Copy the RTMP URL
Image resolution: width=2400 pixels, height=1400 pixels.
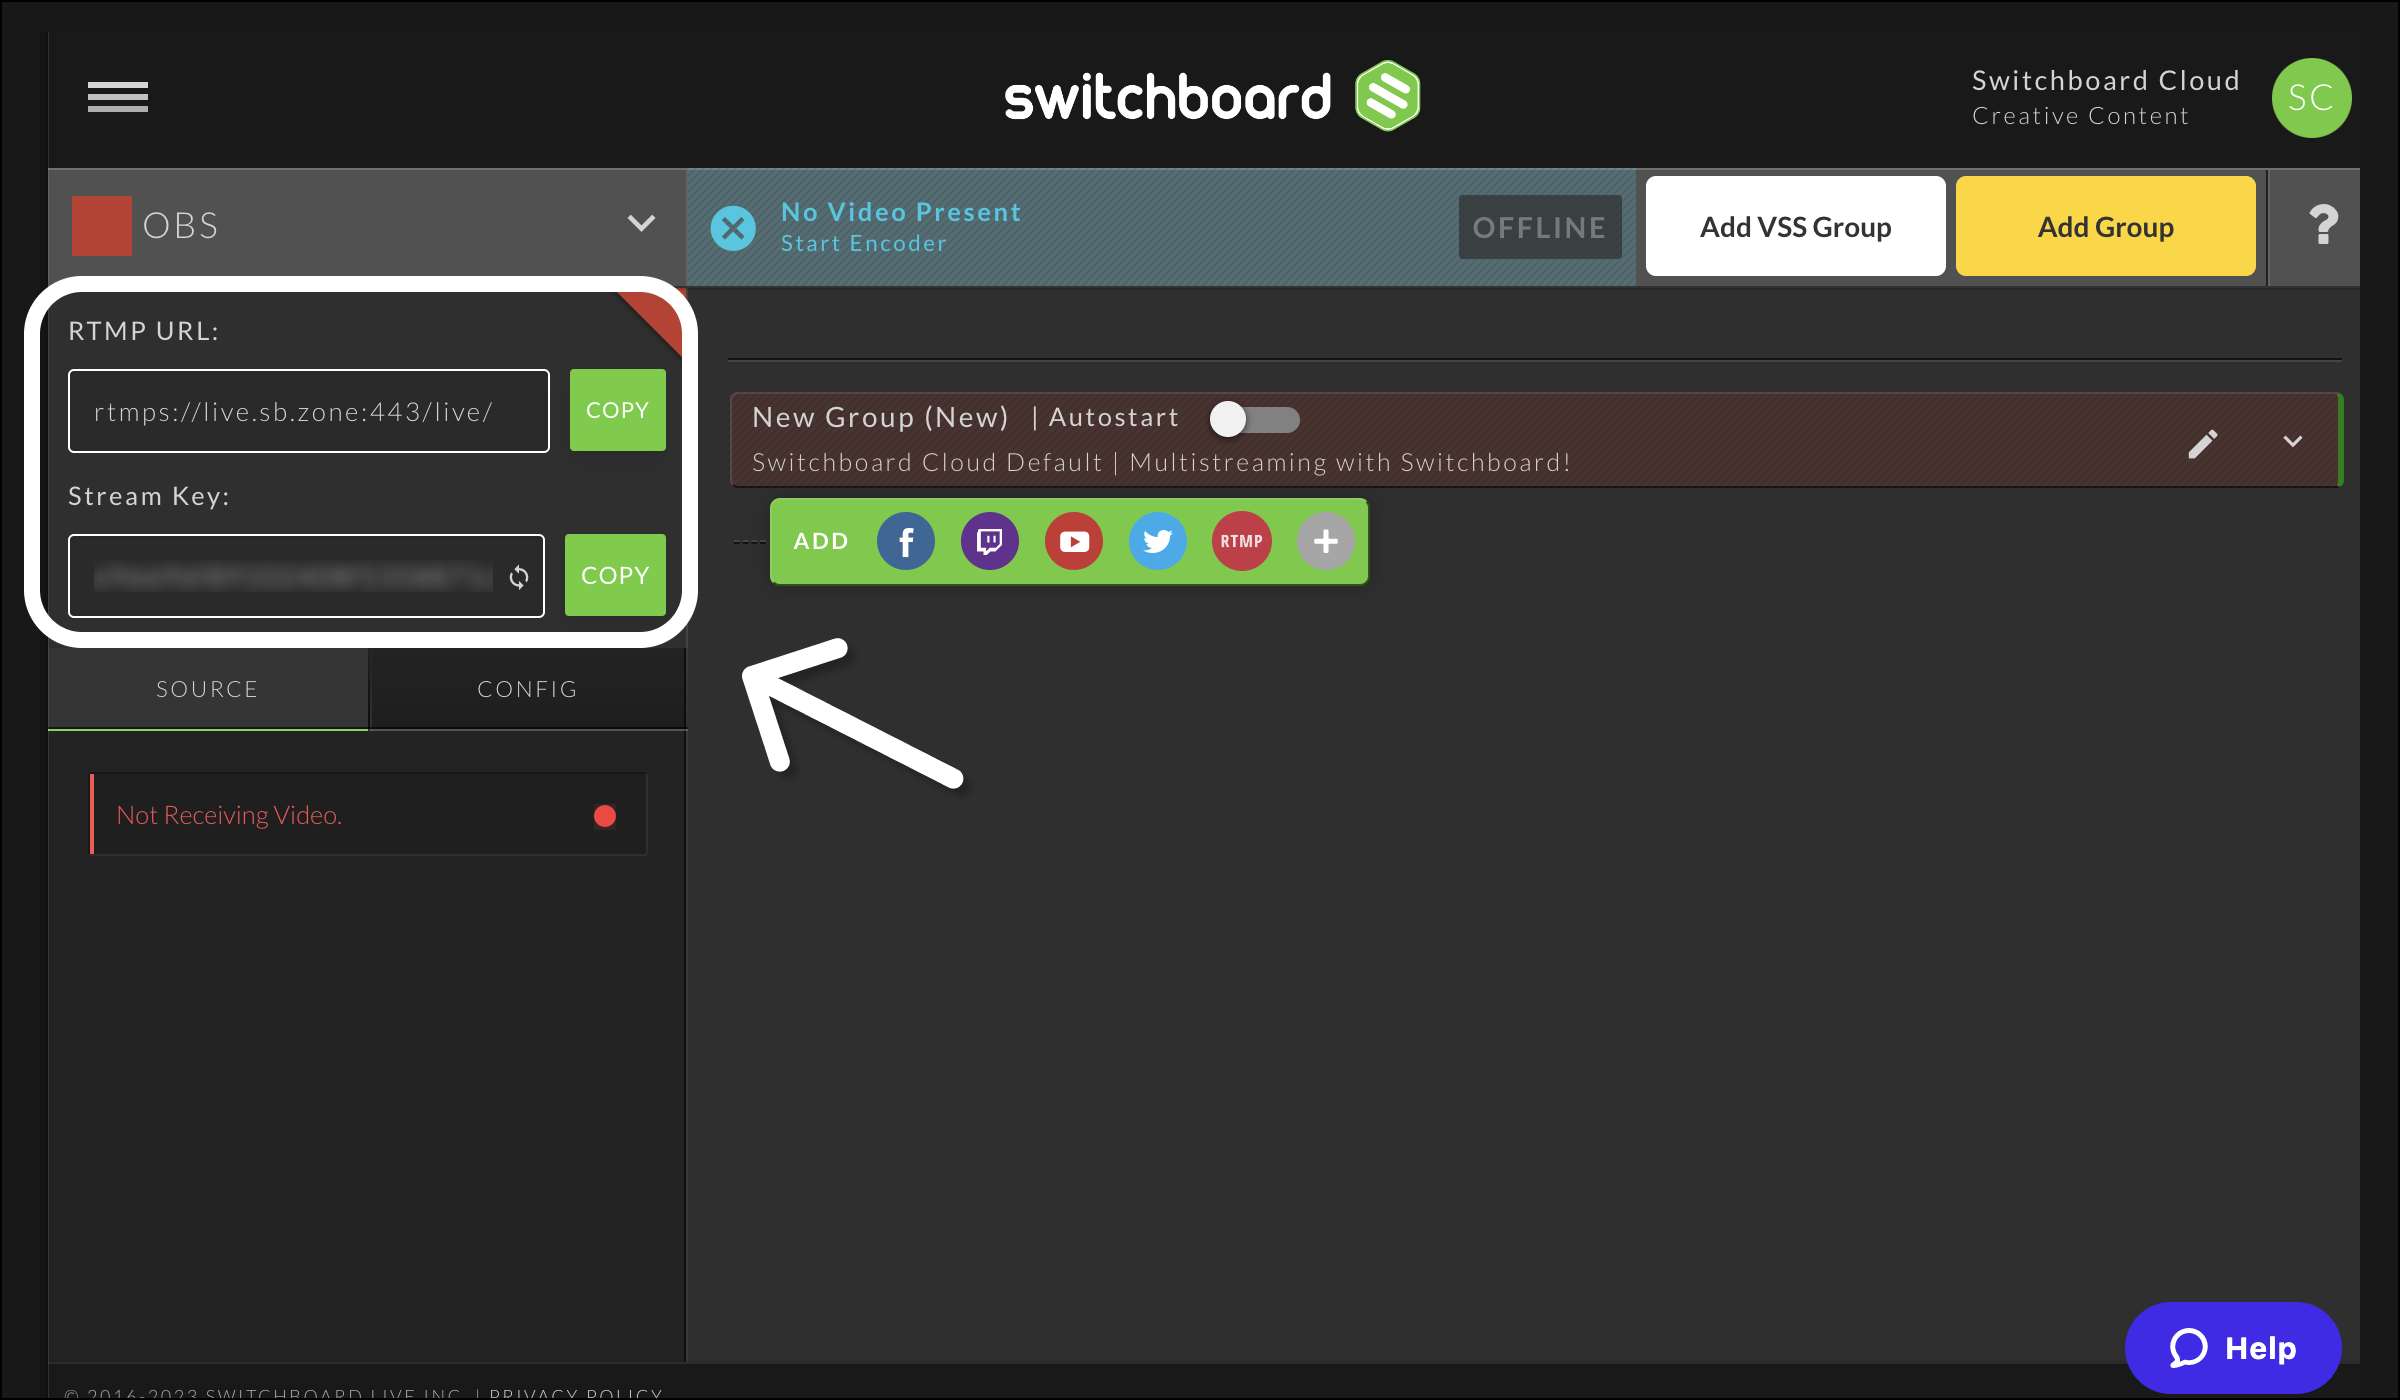click(x=618, y=410)
